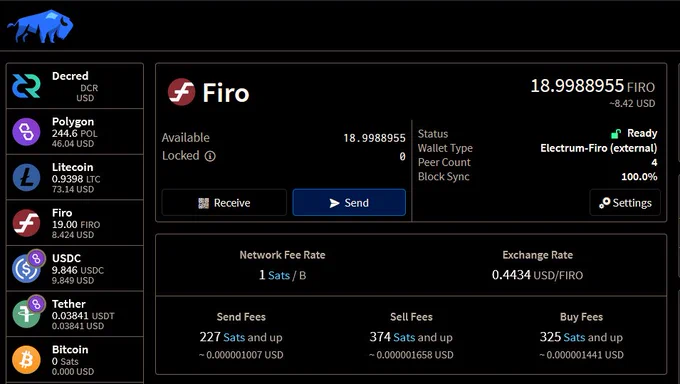
Task: Click the Sats link under Buy Fees
Action: point(574,337)
